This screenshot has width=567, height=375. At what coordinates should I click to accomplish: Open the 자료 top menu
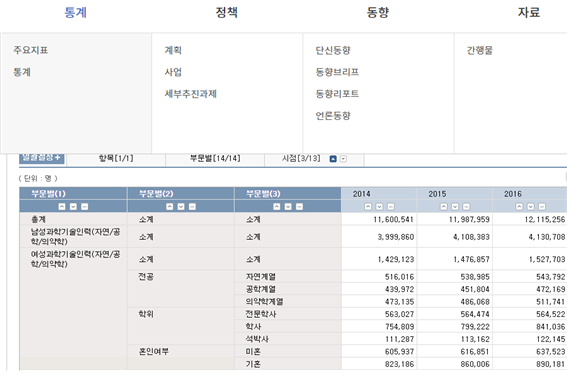point(529,13)
